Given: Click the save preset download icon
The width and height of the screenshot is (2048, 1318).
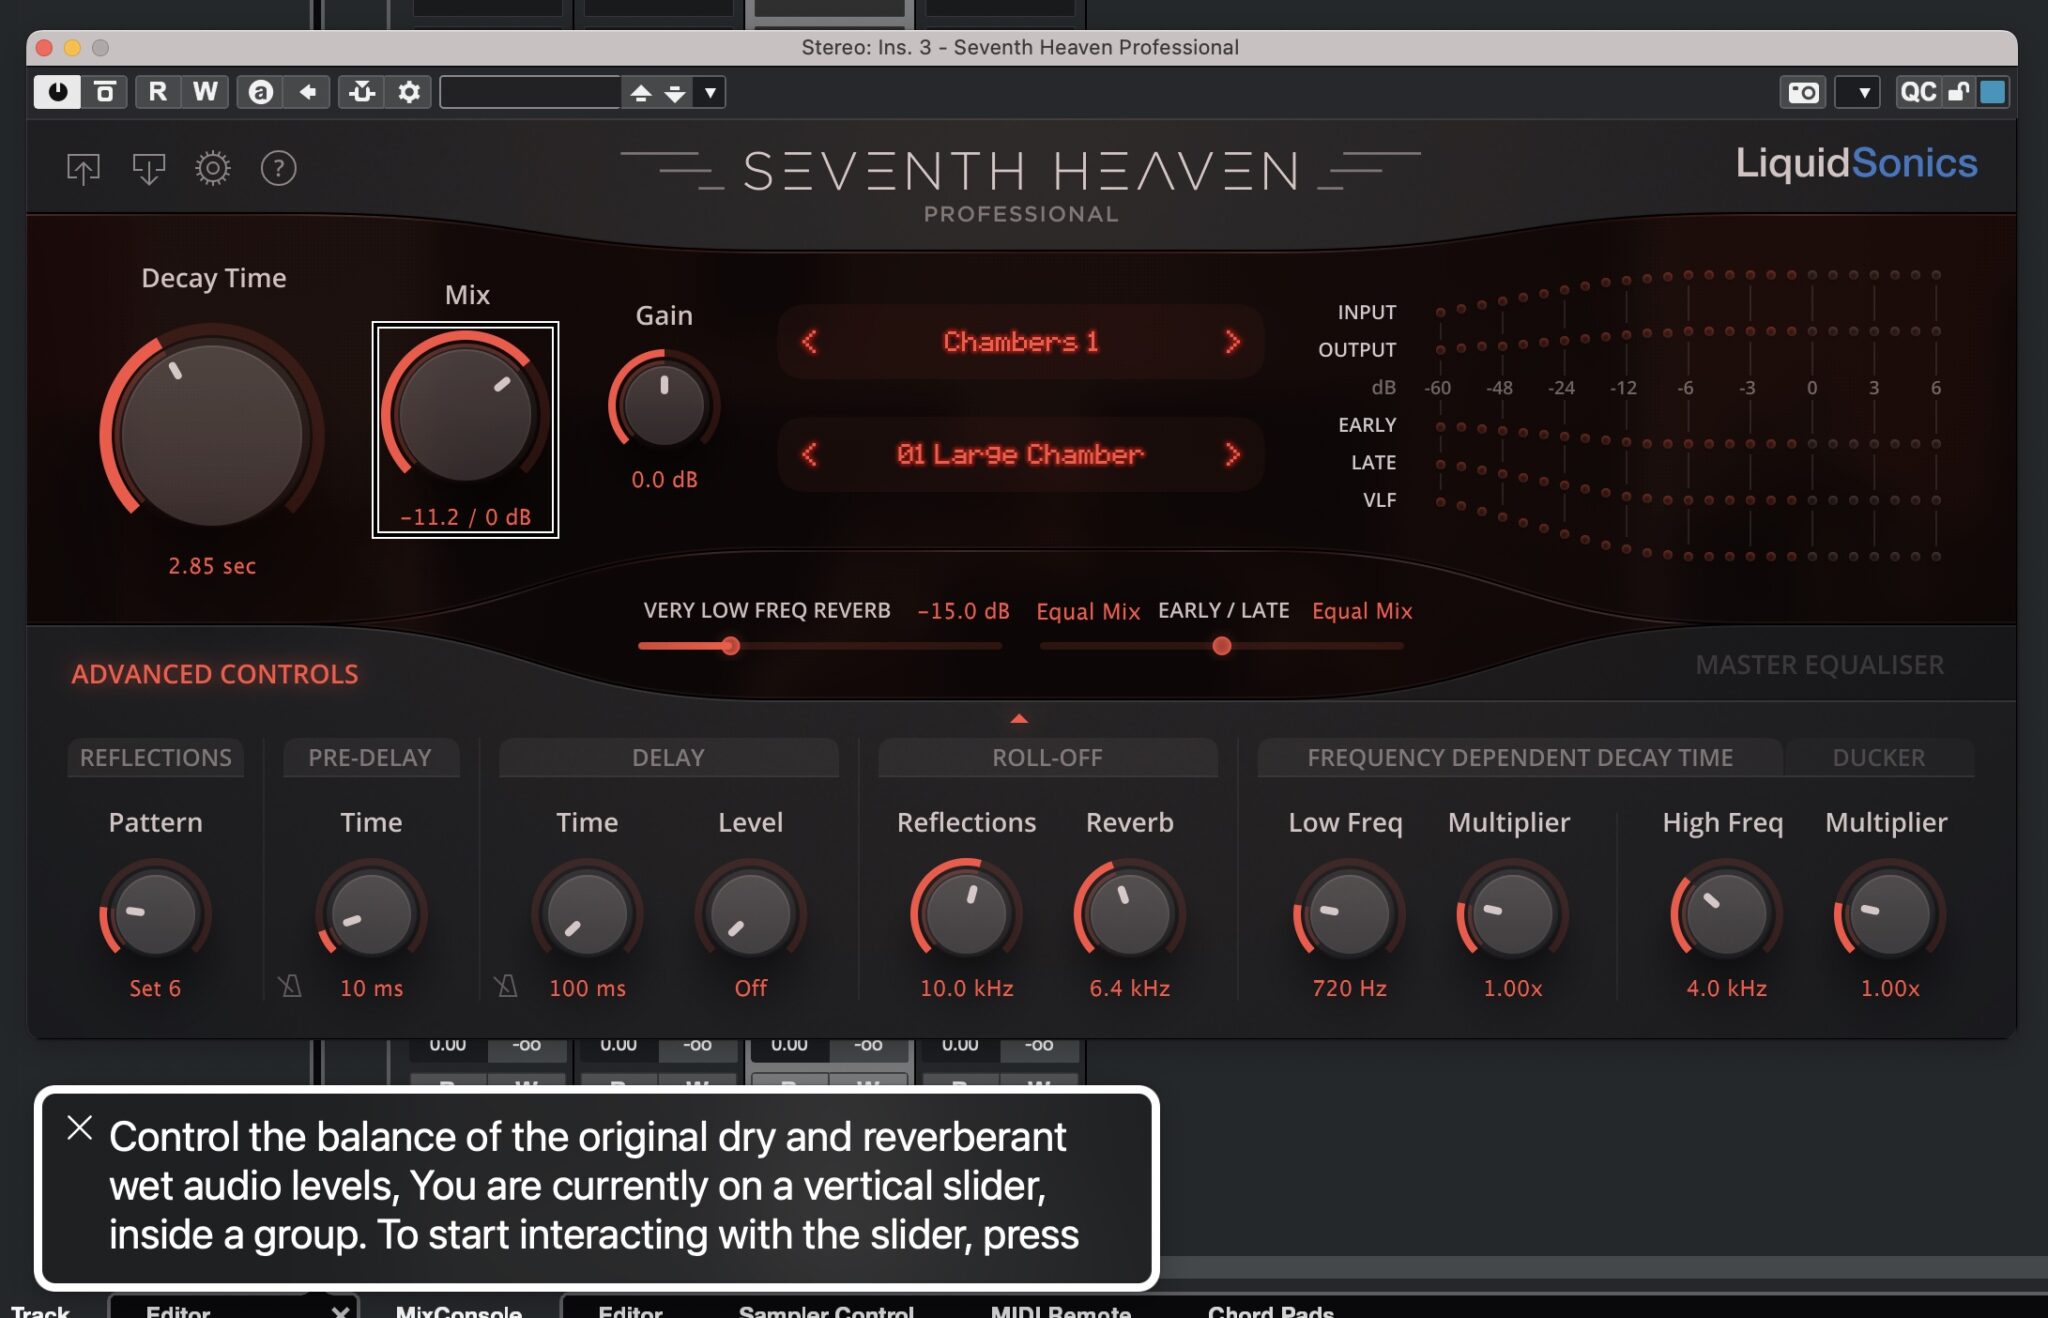Looking at the screenshot, I should 148,168.
